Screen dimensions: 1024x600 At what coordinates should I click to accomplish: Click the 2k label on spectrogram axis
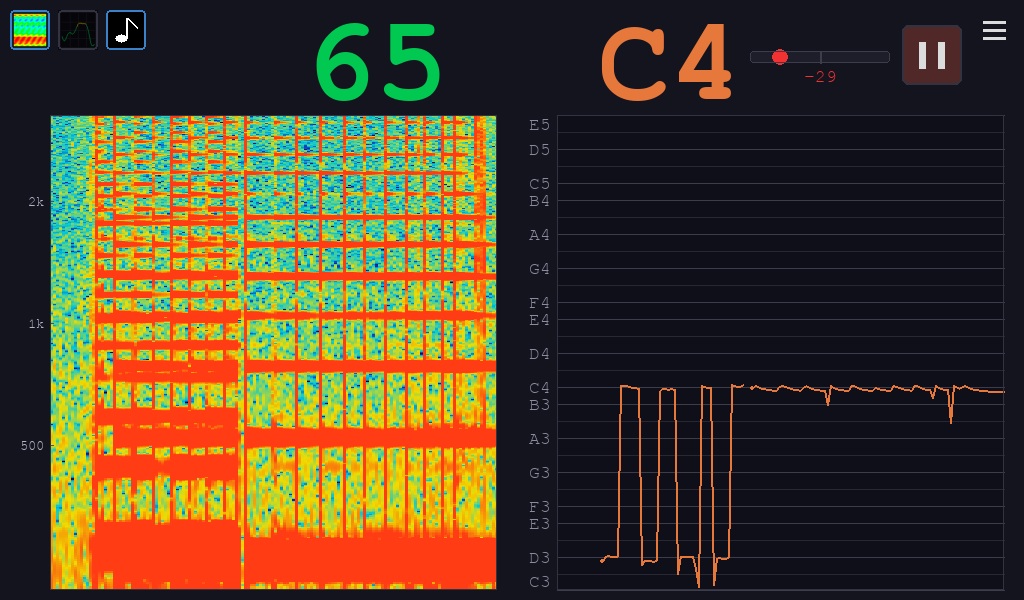pos(36,202)
